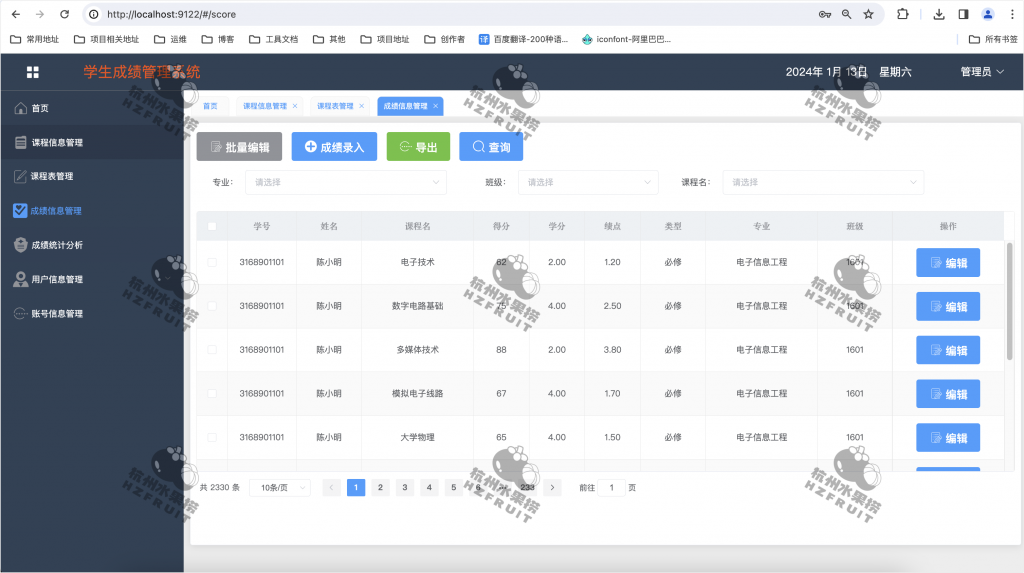Screen dimensions: 1024x573
Task: Open the 所有书签 folder
Action: [993, 39]
